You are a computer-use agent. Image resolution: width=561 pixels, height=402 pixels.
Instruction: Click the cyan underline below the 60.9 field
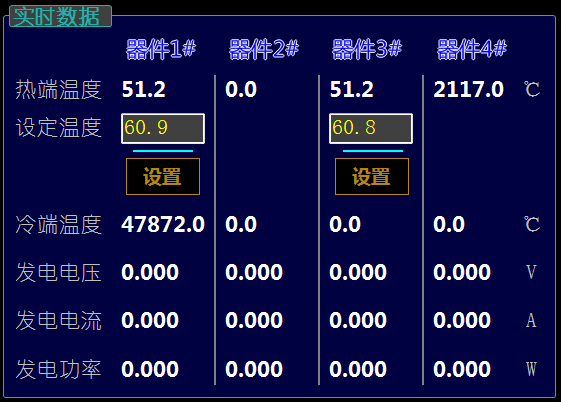(x=163, y=151)
